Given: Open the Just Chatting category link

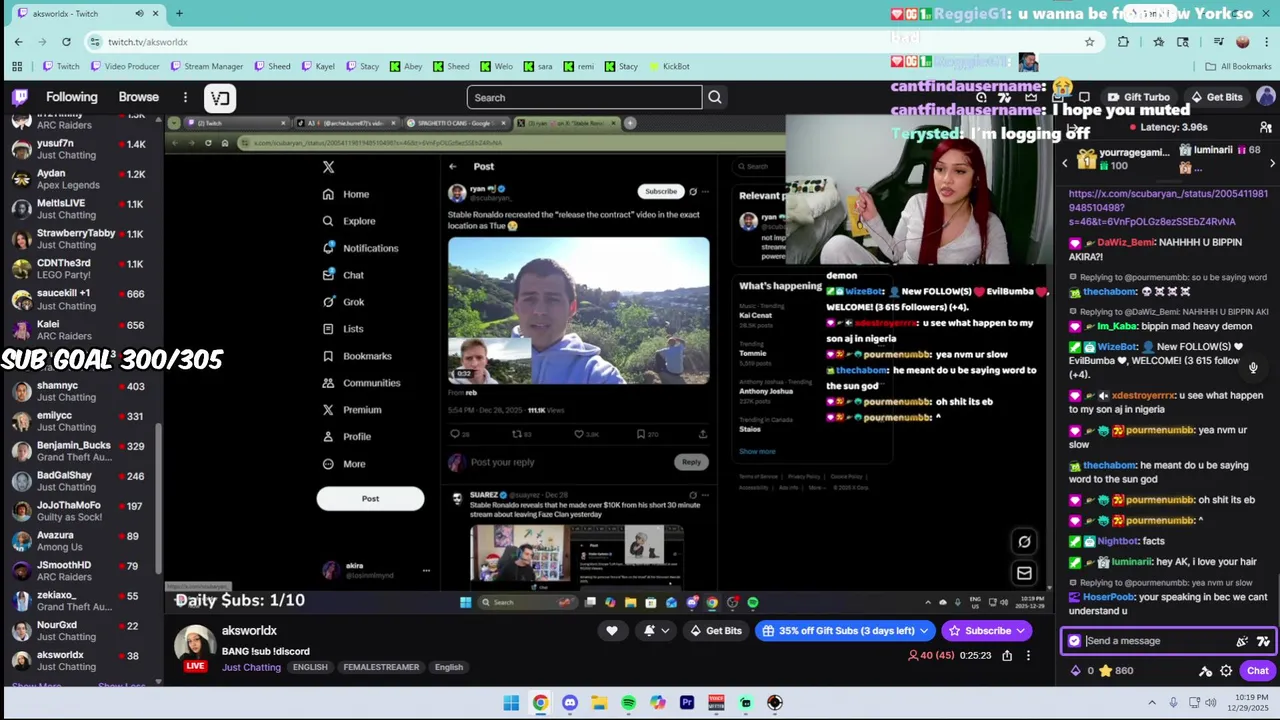Looking at the screenshot, I should pos(251,667).
